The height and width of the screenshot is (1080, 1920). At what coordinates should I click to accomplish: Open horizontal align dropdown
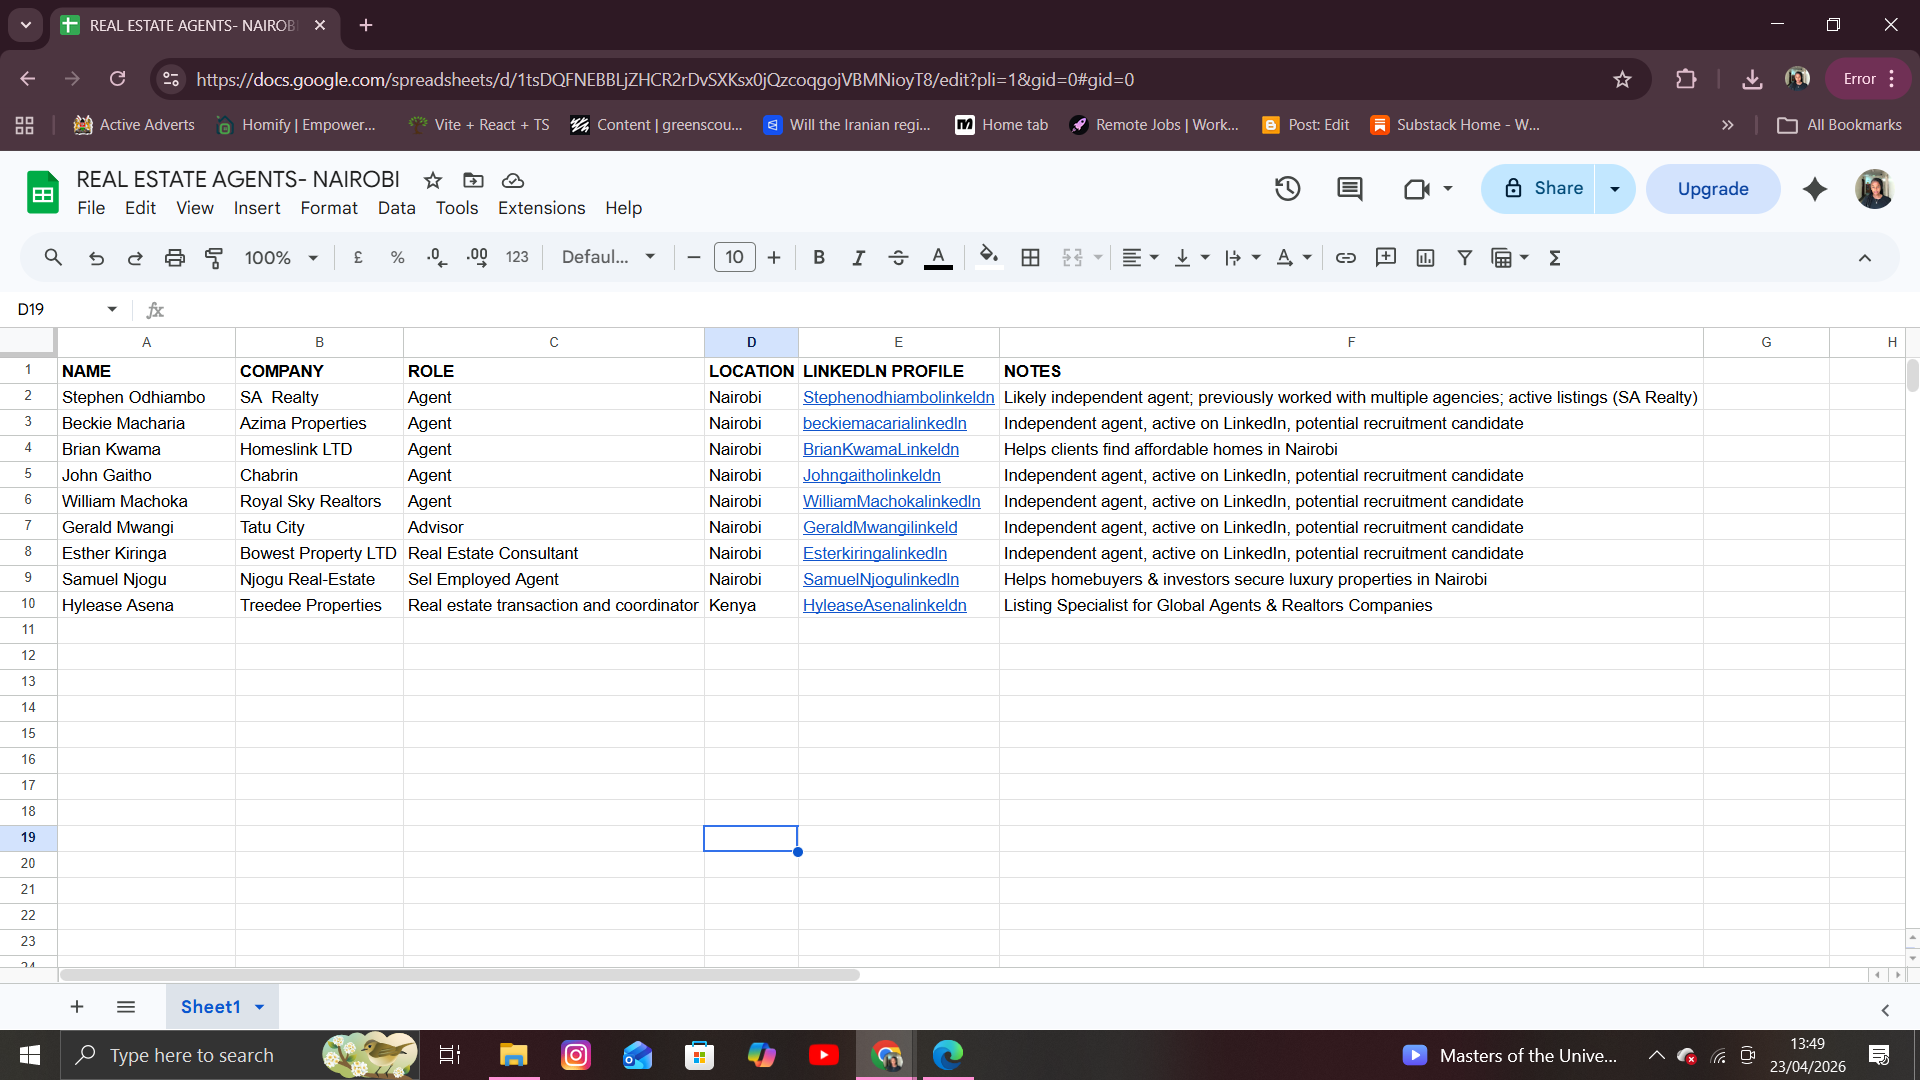1140,258
